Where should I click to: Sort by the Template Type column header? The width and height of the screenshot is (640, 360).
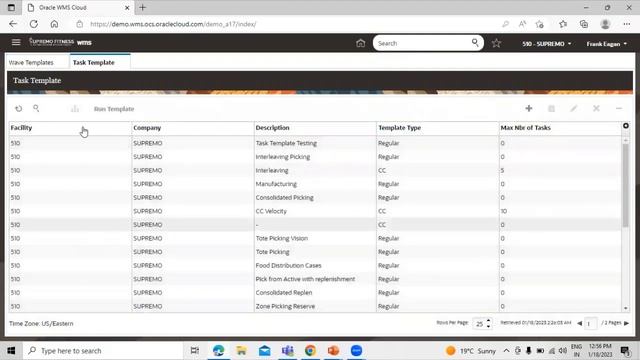(x=399, y=128)
